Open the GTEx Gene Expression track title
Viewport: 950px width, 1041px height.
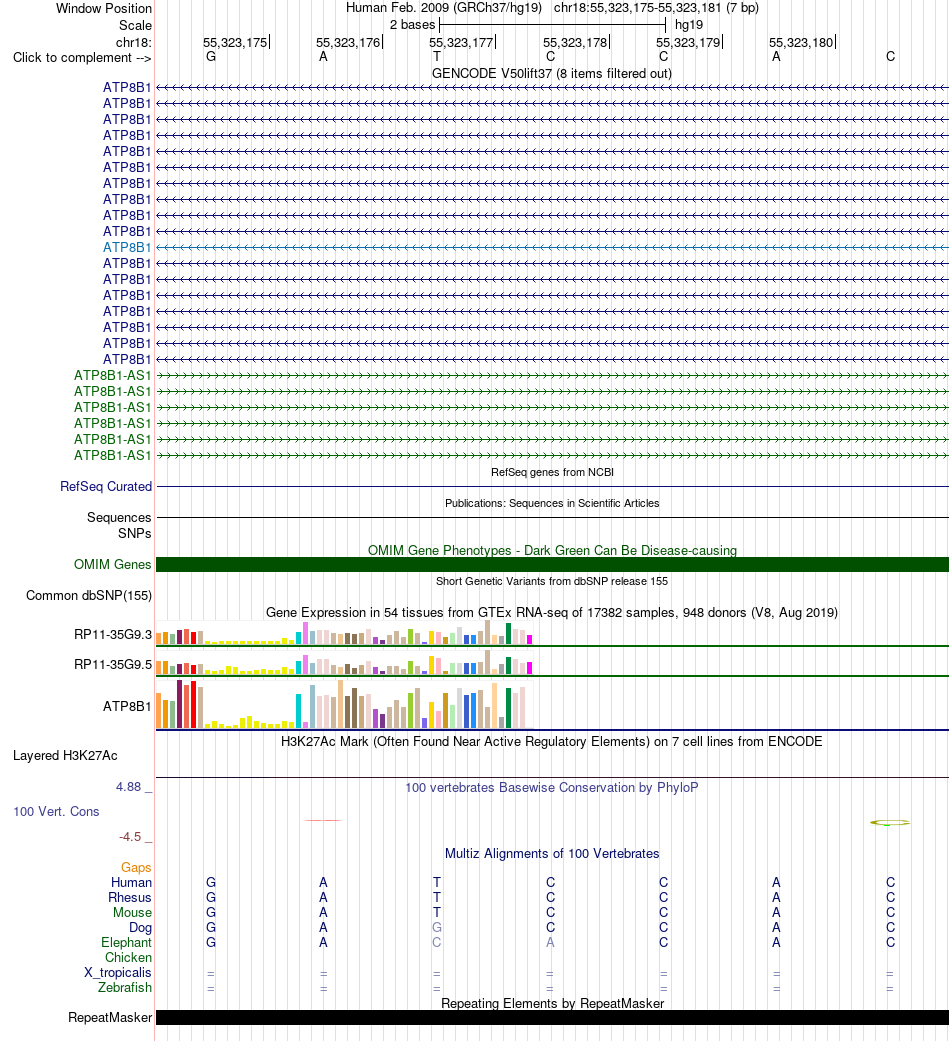pyautogui.click(x=552, y=612)
